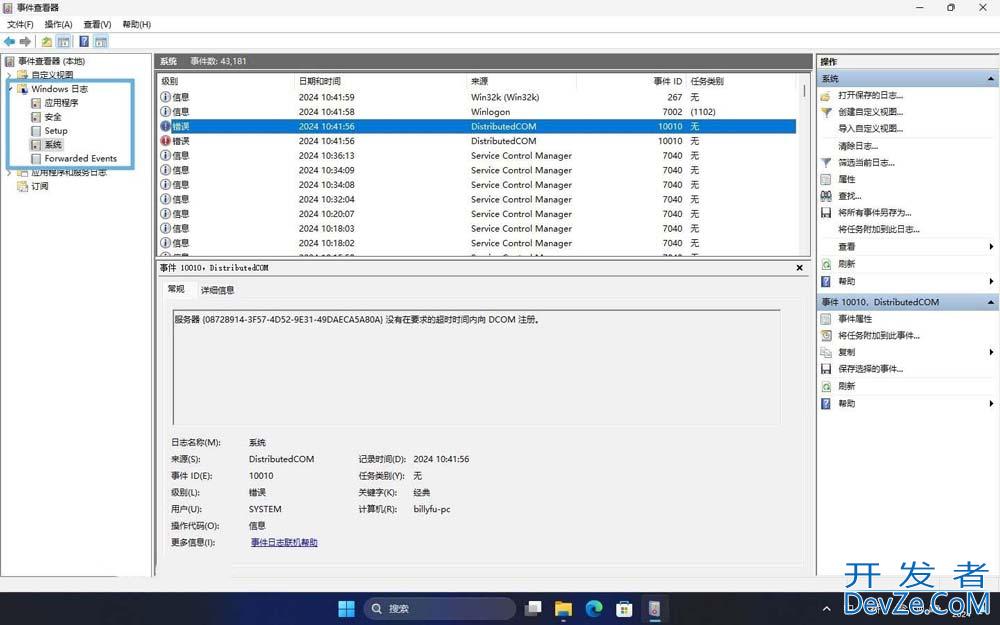Image resolution: width=1000 pixels, height=625 pixels.
Task: Open the 文件(F) menu
Action: pyautogui.click(x=20, y=24)
